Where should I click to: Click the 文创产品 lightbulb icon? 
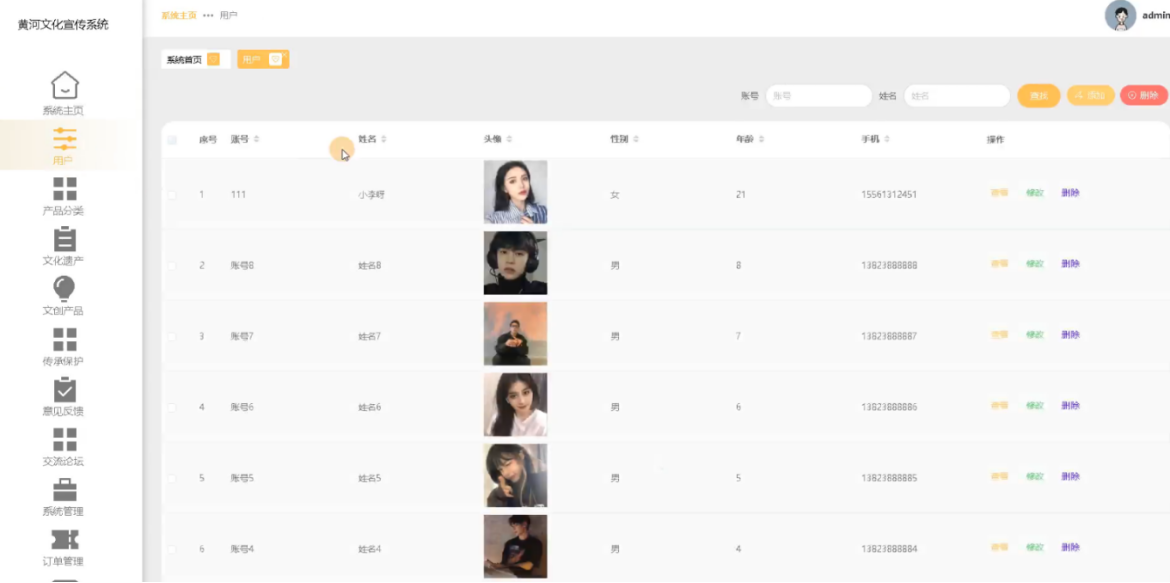(x=65, y=289)
